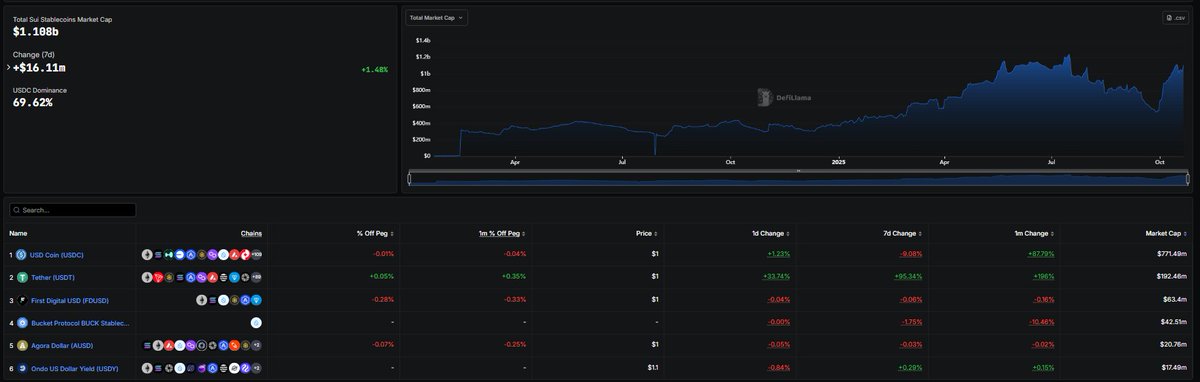Viewport: 1200px width, 382px height.
Task: Click the Tether logo icon
Action: 21,277
